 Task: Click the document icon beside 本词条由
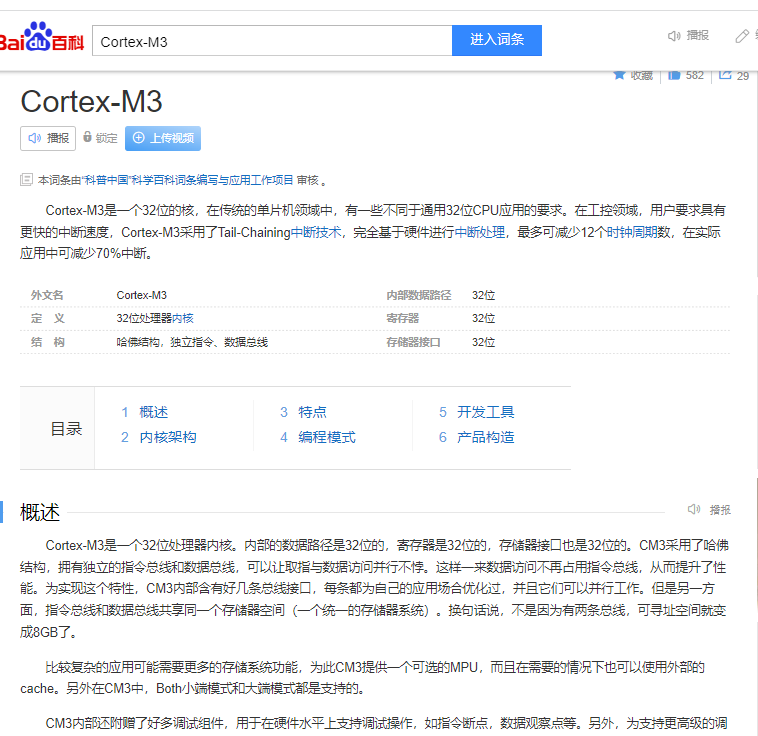coord(26,180)
